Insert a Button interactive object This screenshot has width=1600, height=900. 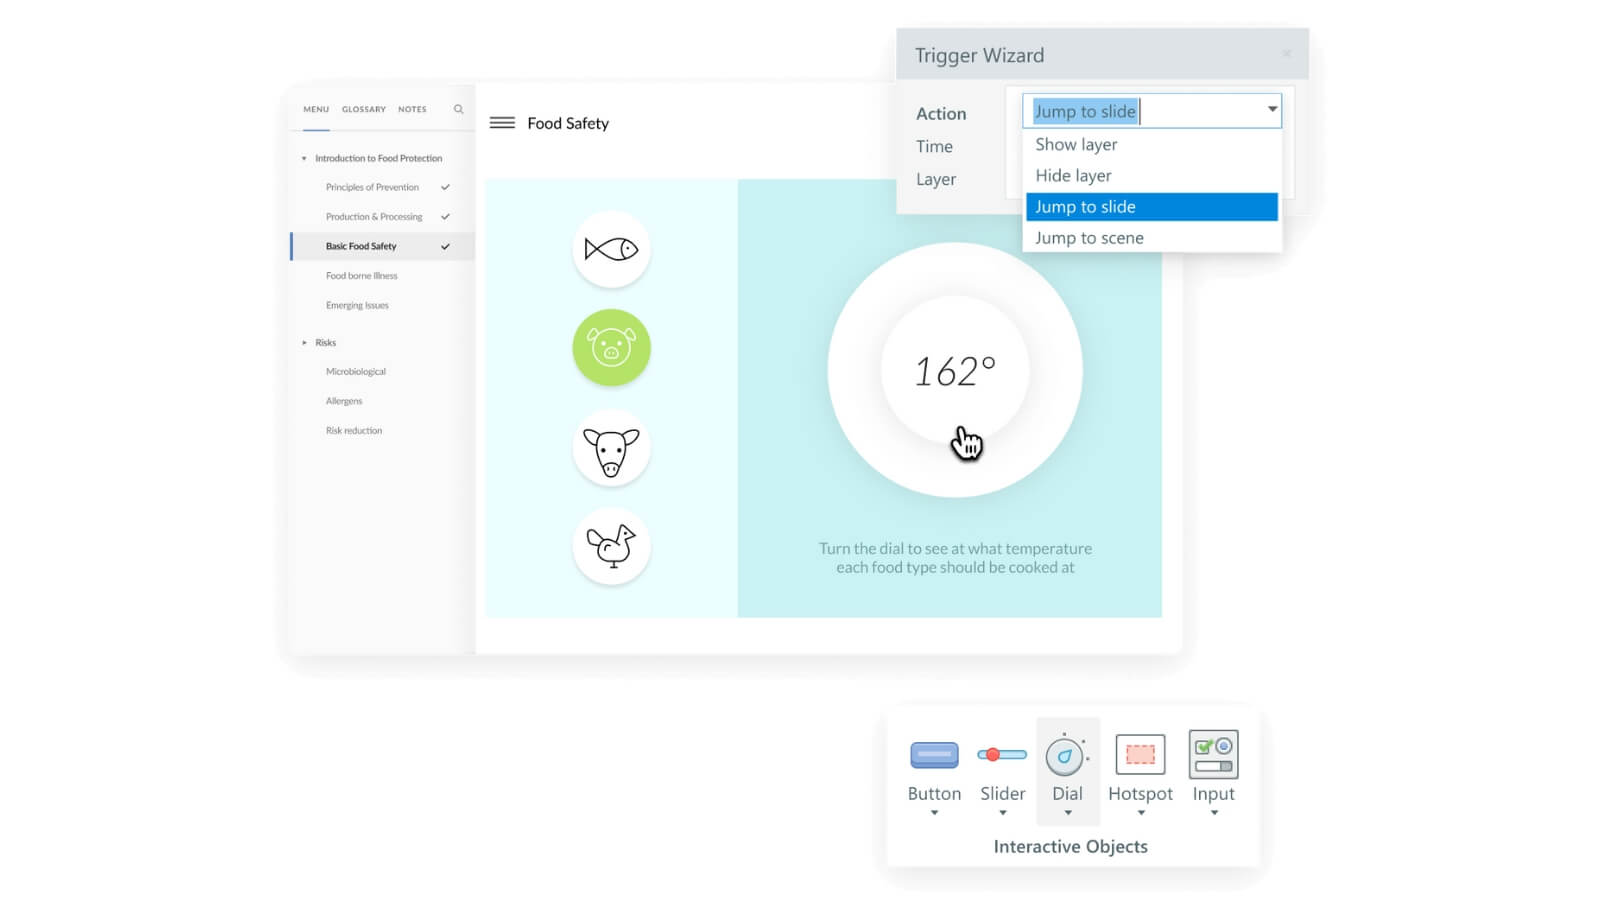pos(934,768)
